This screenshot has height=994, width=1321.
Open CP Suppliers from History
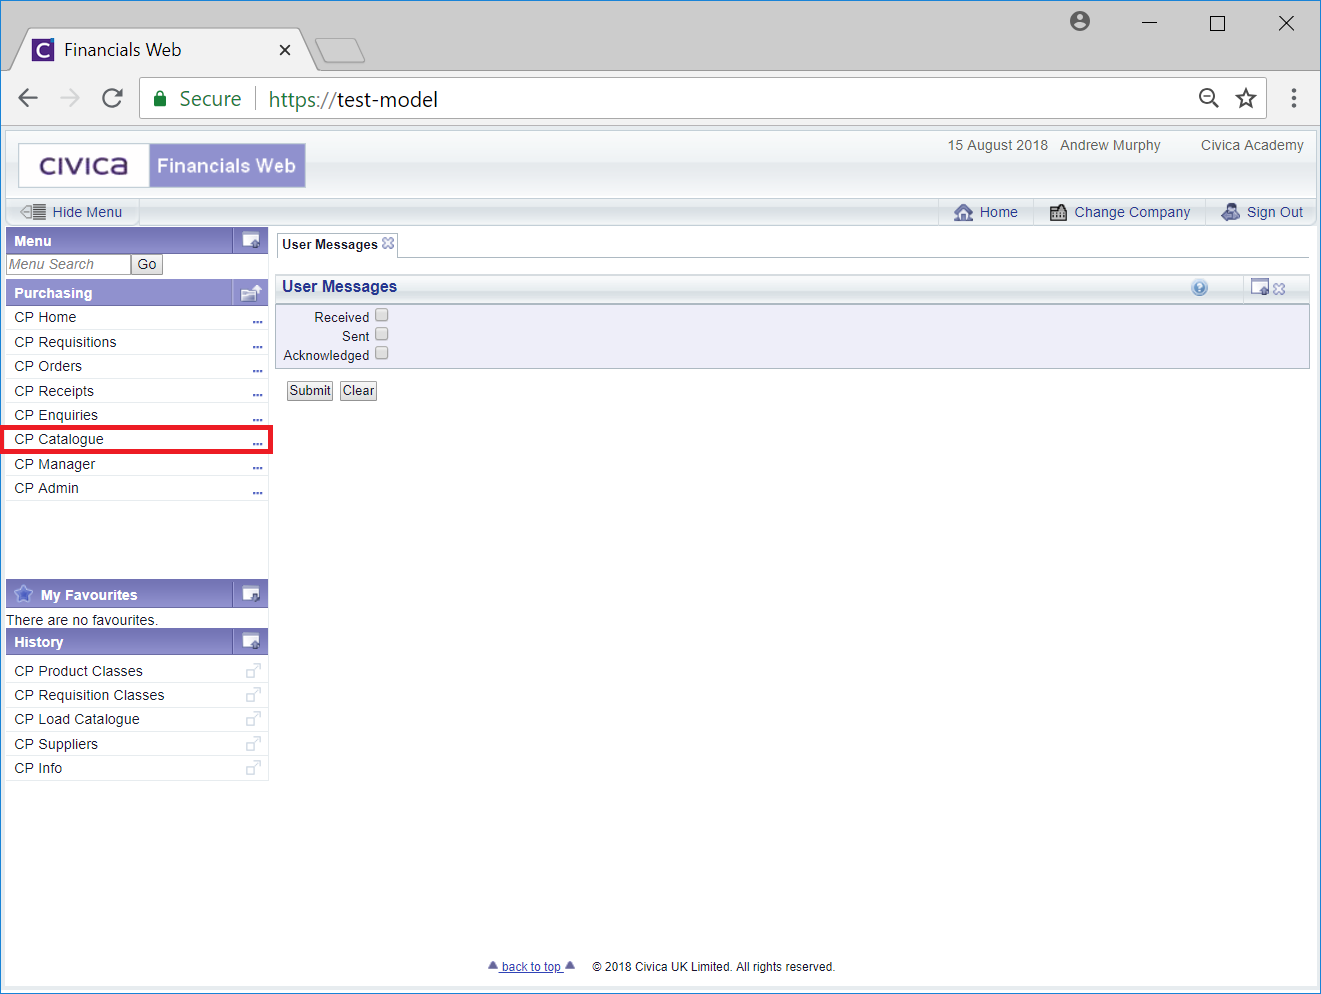(x=56, y=744)
